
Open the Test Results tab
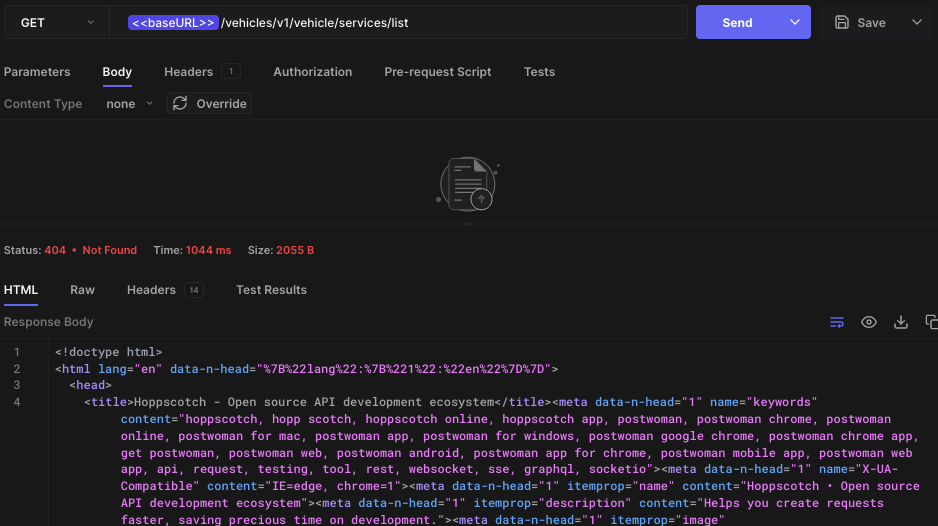272,290
